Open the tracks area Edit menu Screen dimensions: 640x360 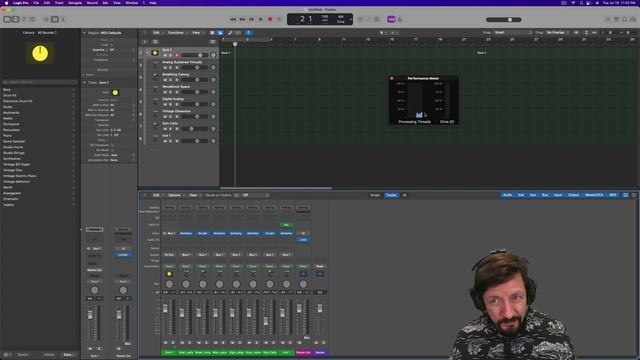click(x=157, y=33)
